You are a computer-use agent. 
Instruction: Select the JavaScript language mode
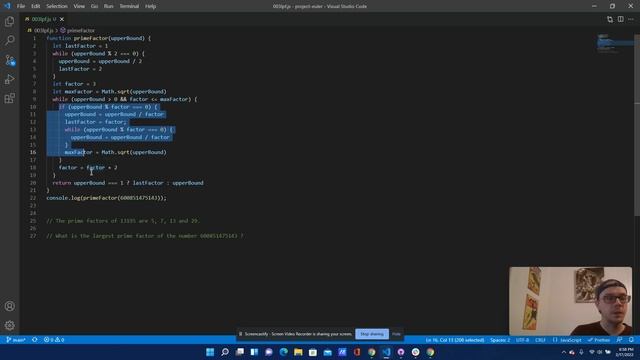tap(567, 340)
